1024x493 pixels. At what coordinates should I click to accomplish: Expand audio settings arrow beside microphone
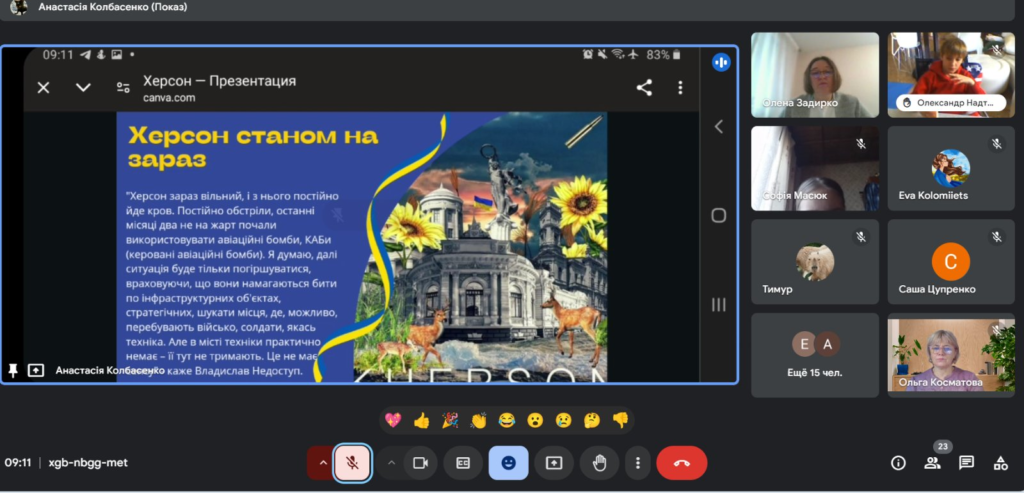(322, 463)
